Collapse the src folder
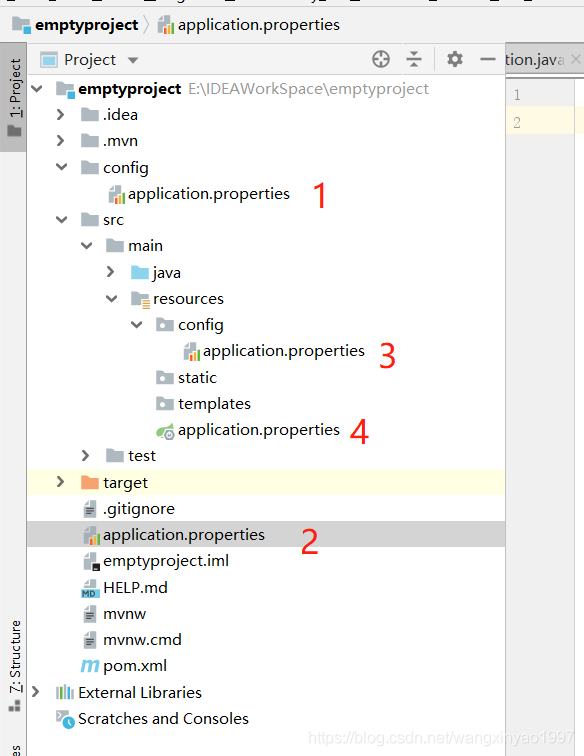This screenshot has width=584, height=756. pos(62,220)
